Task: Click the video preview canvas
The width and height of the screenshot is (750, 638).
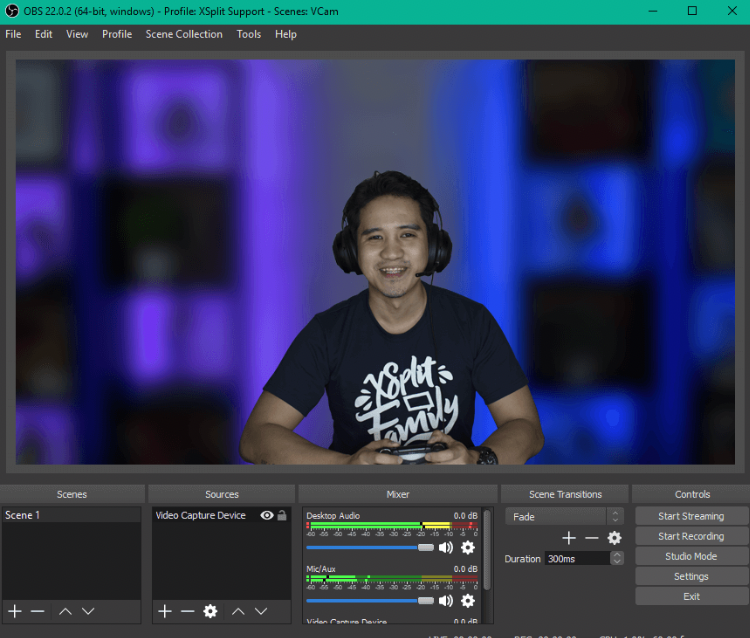Action: [x=375, y=262]
